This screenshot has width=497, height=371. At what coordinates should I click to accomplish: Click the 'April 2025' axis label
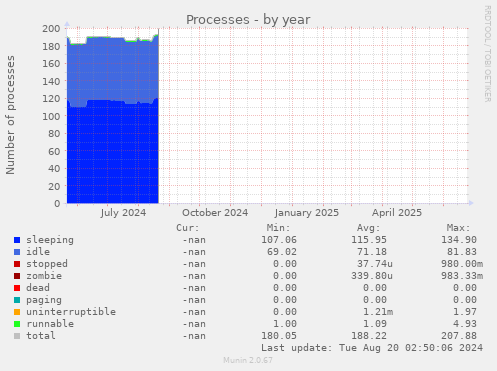(x=397, y=213)
